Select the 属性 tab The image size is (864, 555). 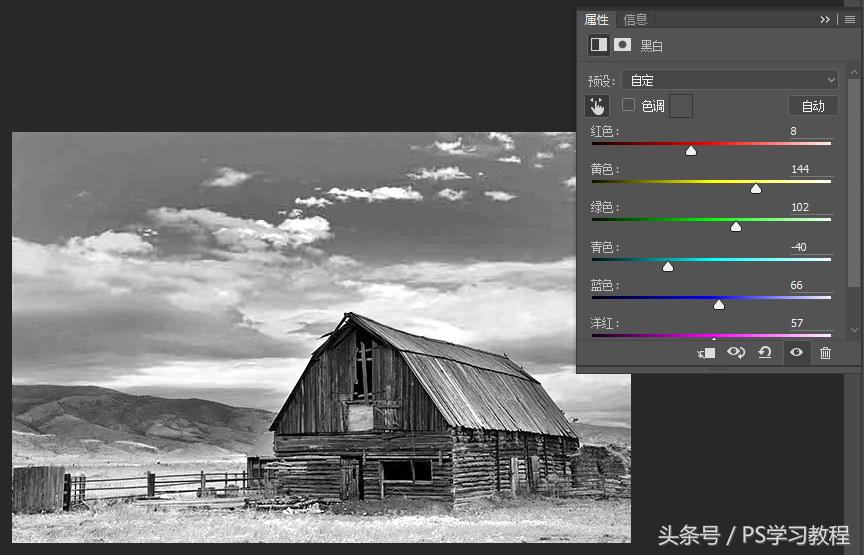(x=597, y=19)
